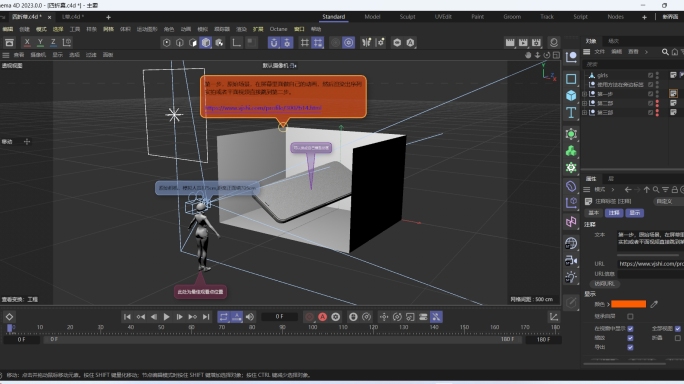Toggle the unchecked checkbox below 颜色

coord(630,316)
